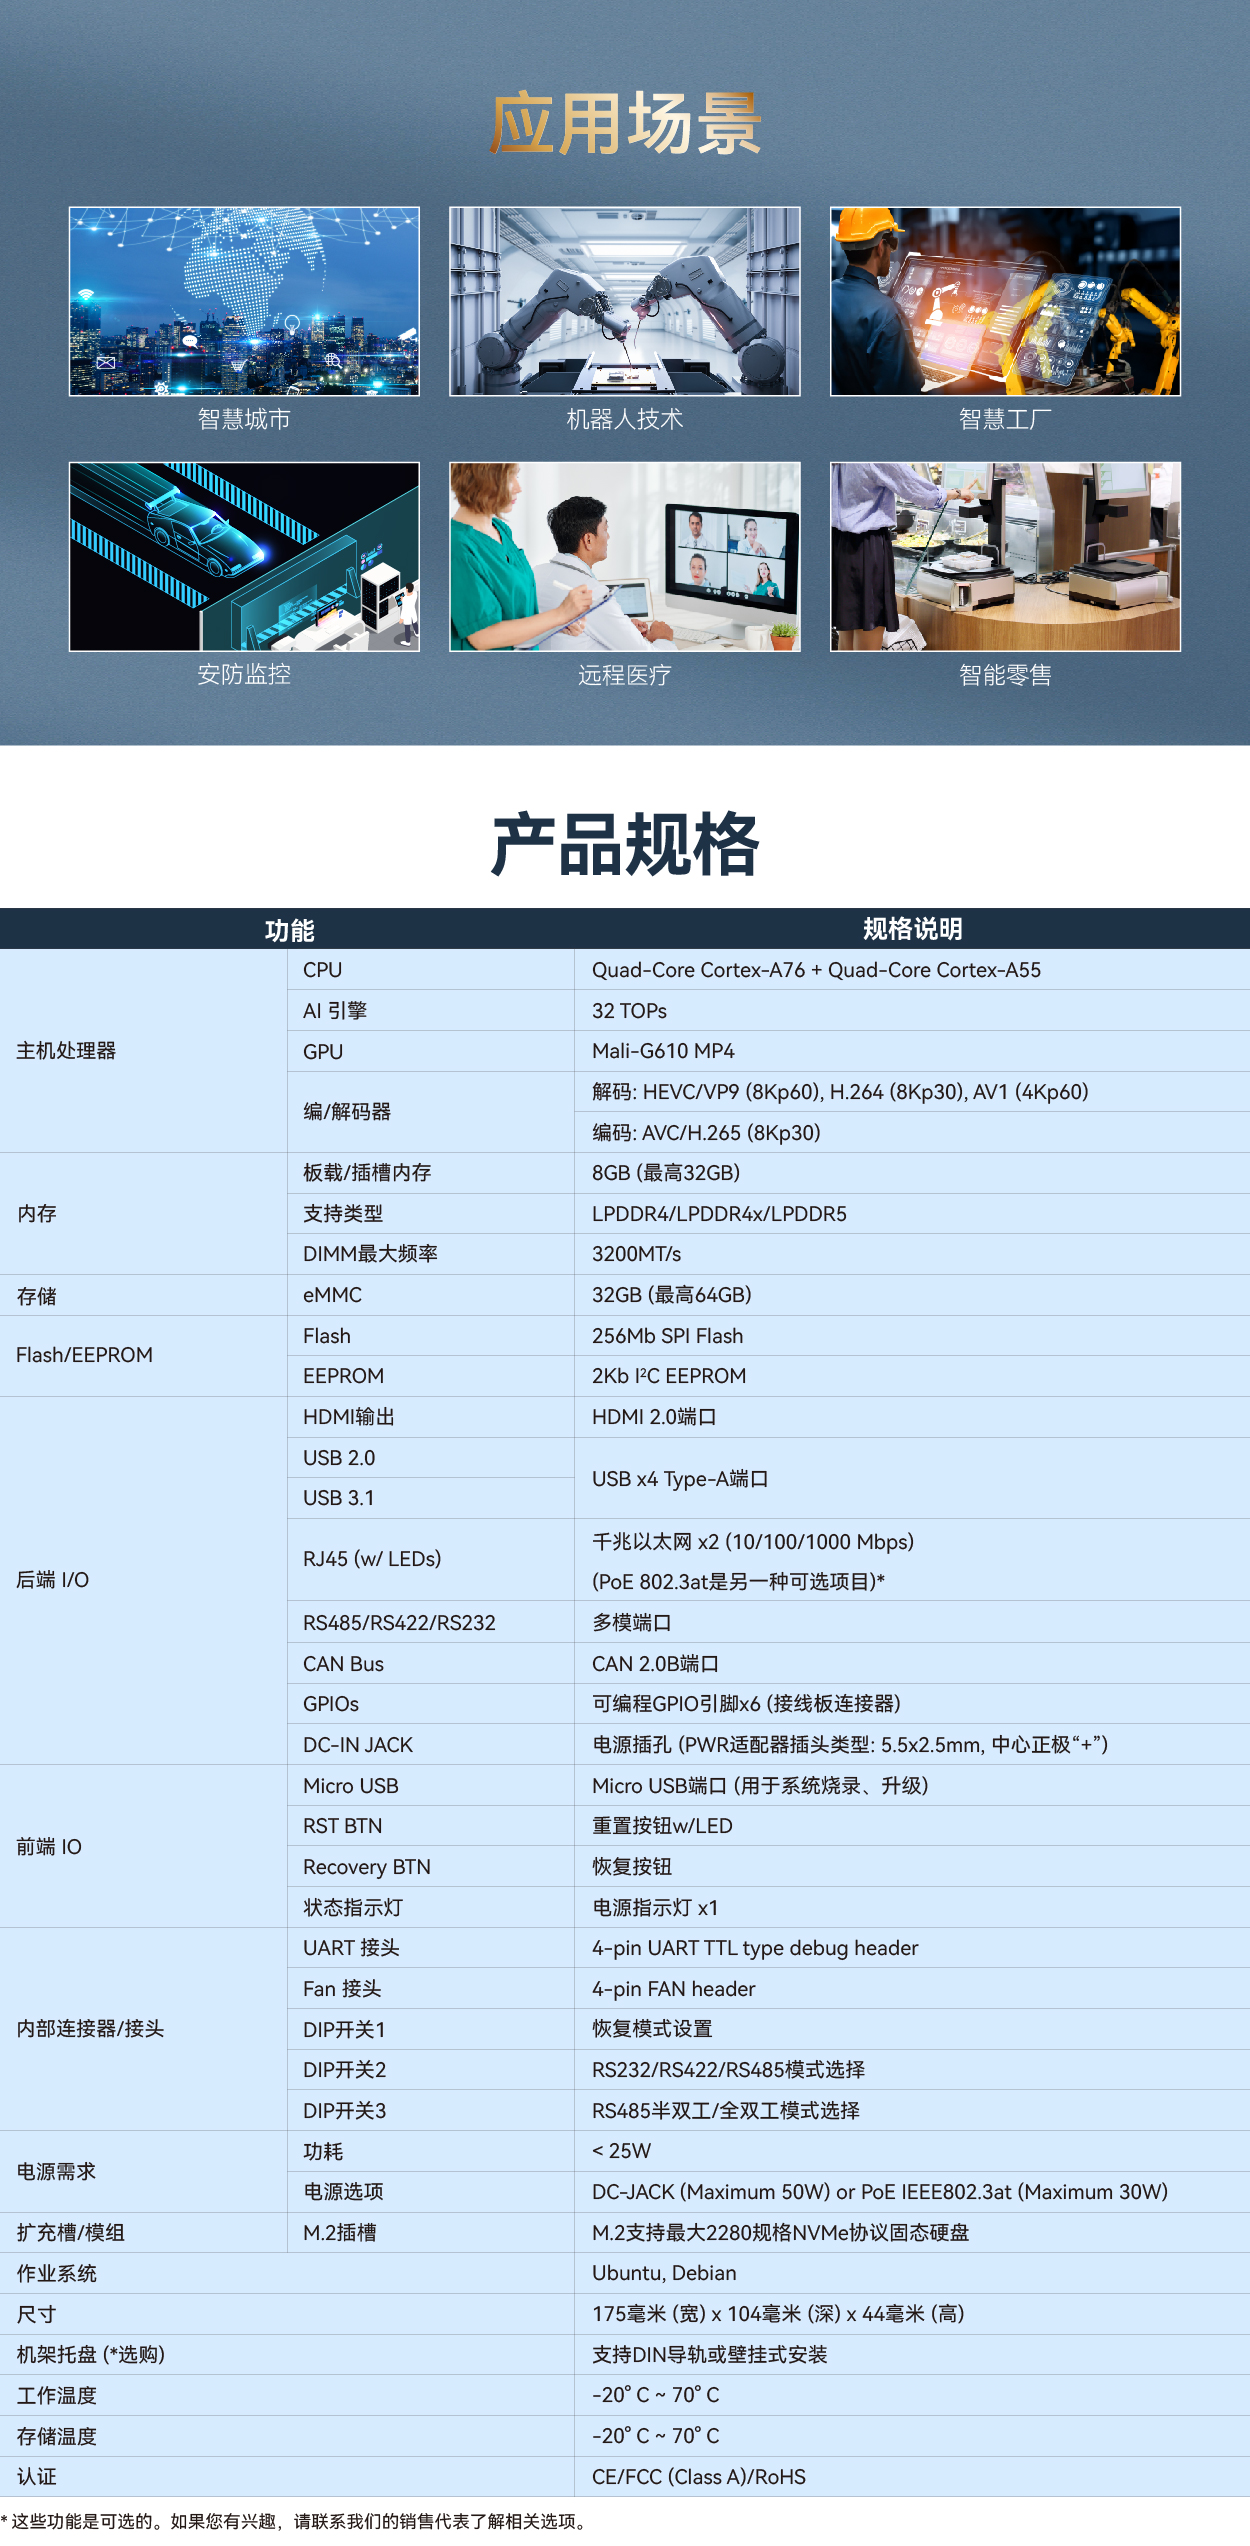Select the eMMC row label
Image resolution: width=1250 pixels, height=2546 pixels.
pos(332,1295)
